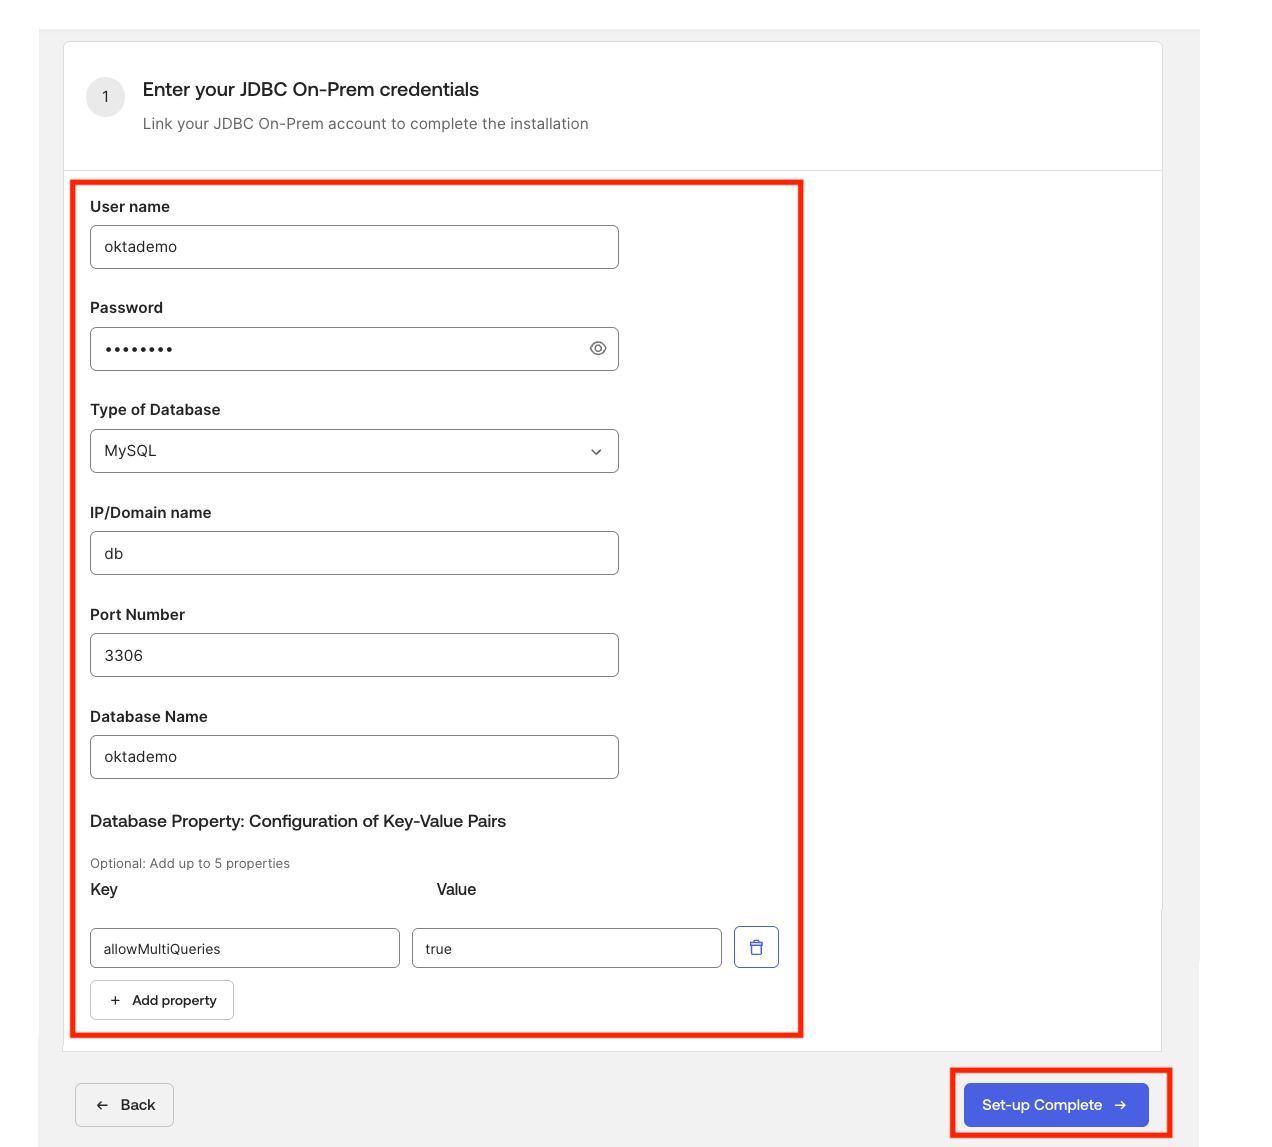Delete the allowMultiQueries property via trash icon

(x=756, y=947)
